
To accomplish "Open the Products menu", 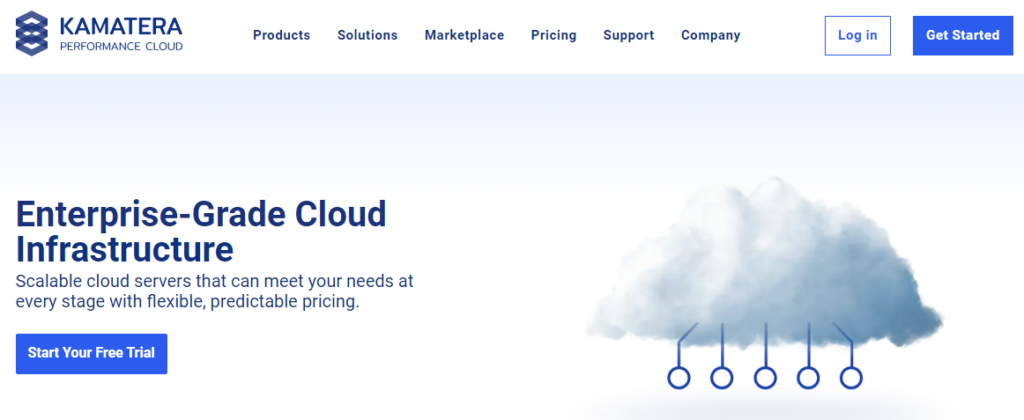I will point(281,35).
